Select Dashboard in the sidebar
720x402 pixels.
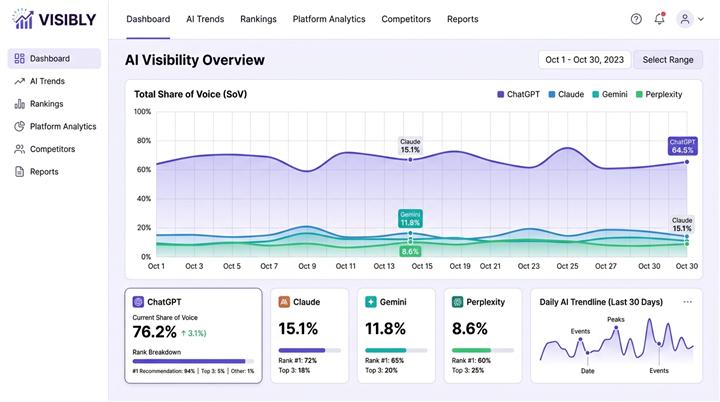[54, 58]
